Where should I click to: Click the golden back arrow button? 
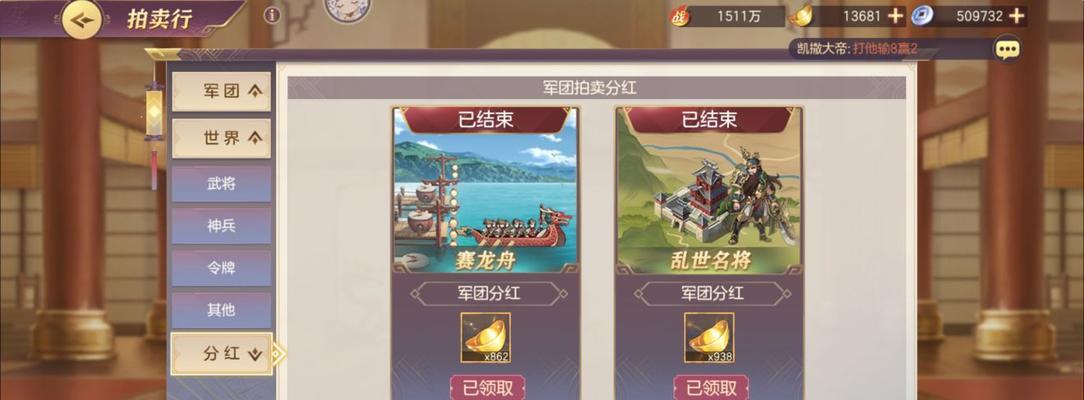(82, 19)
